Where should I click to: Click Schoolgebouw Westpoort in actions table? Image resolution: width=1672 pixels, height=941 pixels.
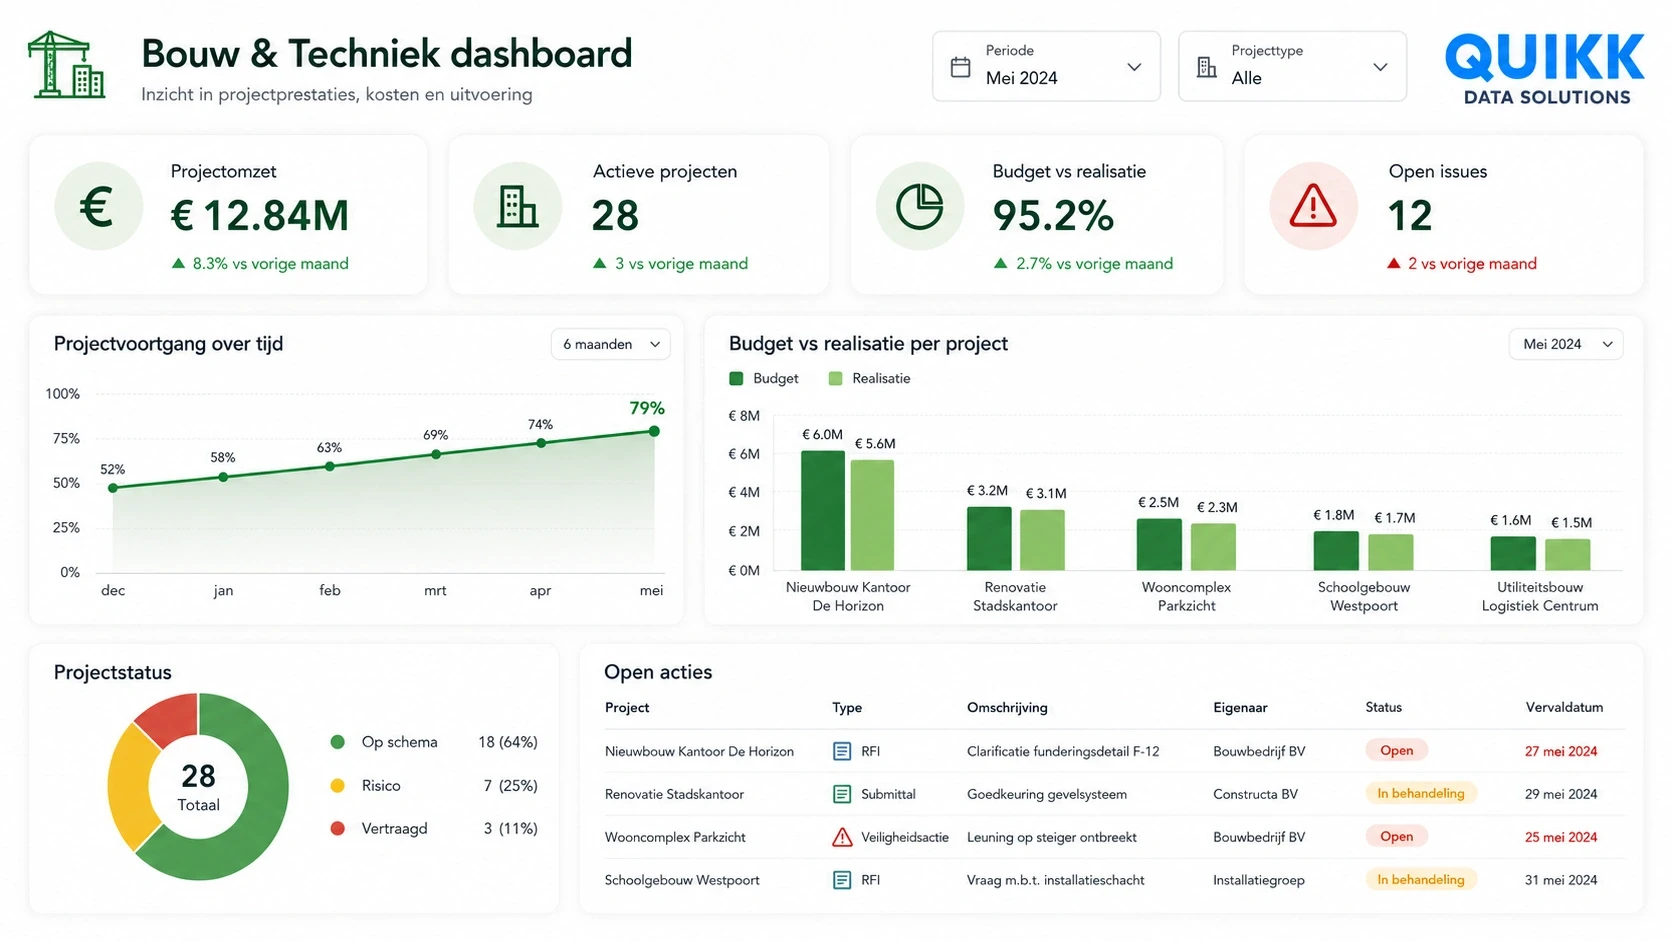click(x=682, y=880)
